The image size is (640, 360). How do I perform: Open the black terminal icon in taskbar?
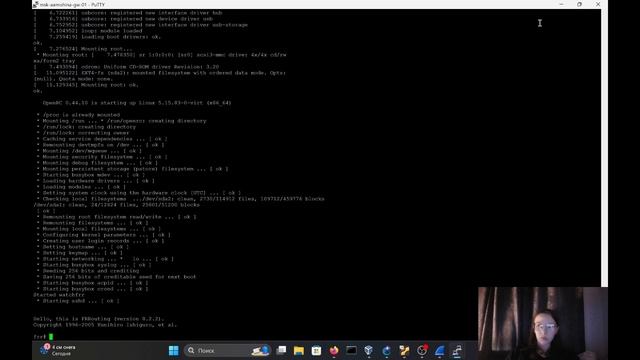[351, 351]
